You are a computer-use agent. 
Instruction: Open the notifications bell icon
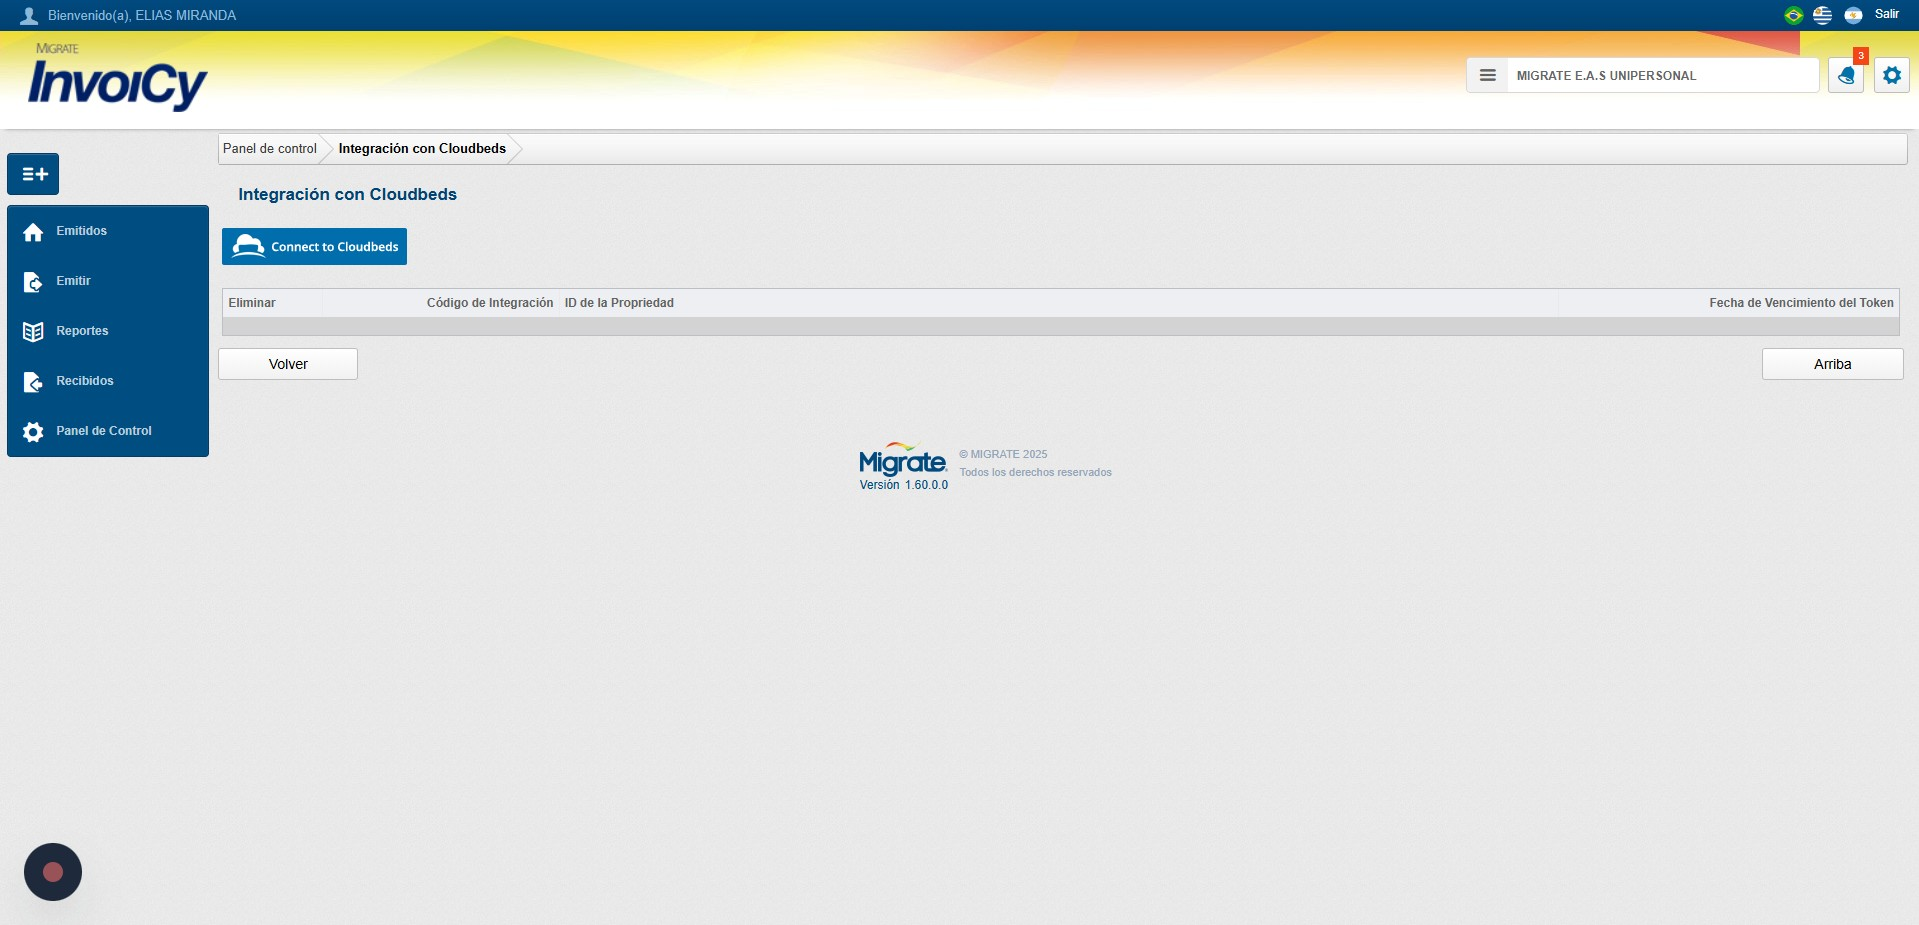[1846, 75]
